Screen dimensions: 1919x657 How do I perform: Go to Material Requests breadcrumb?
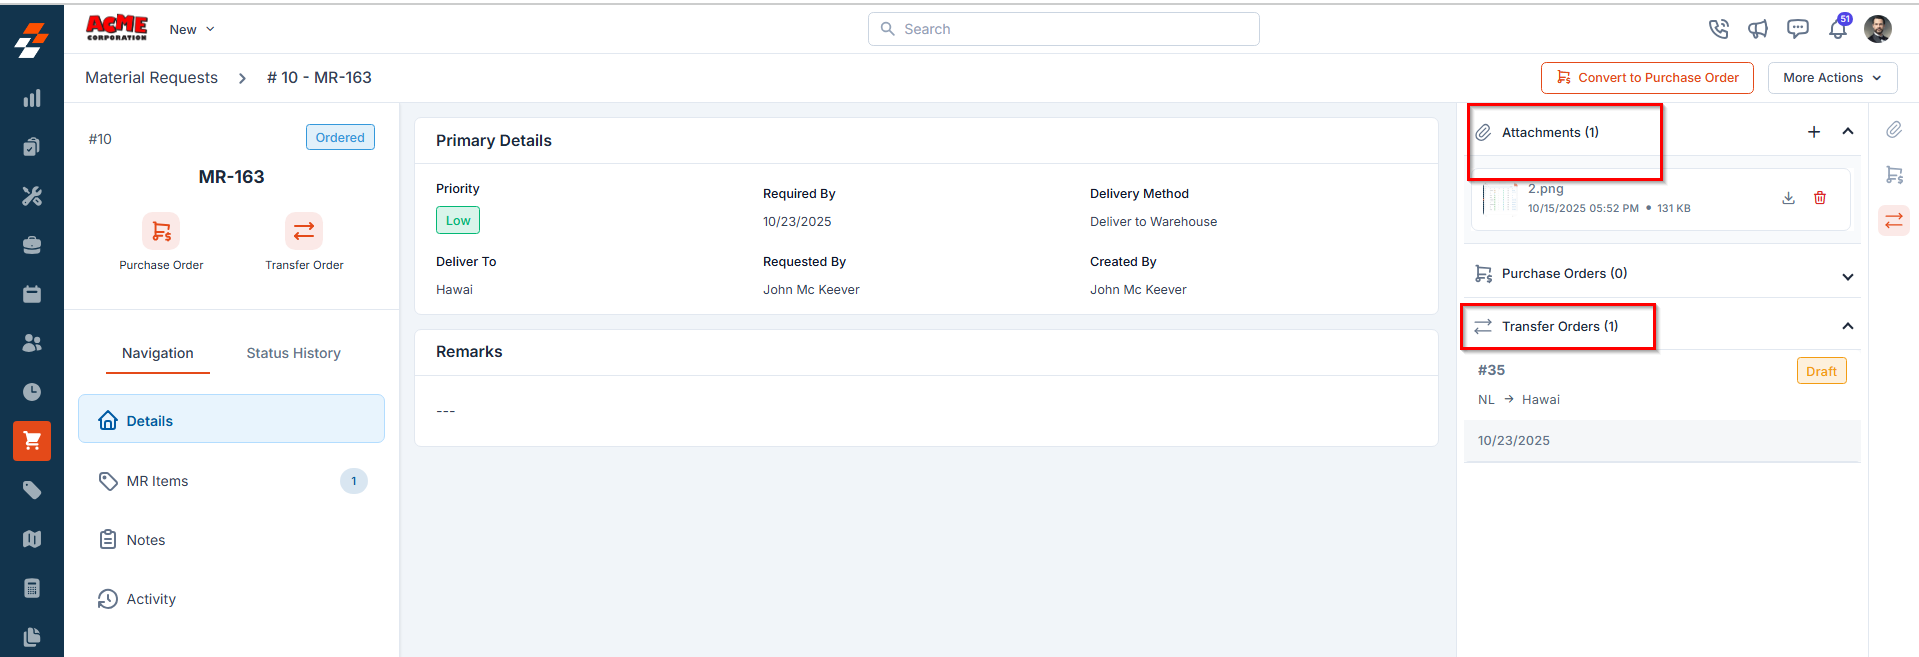(151, 78)
